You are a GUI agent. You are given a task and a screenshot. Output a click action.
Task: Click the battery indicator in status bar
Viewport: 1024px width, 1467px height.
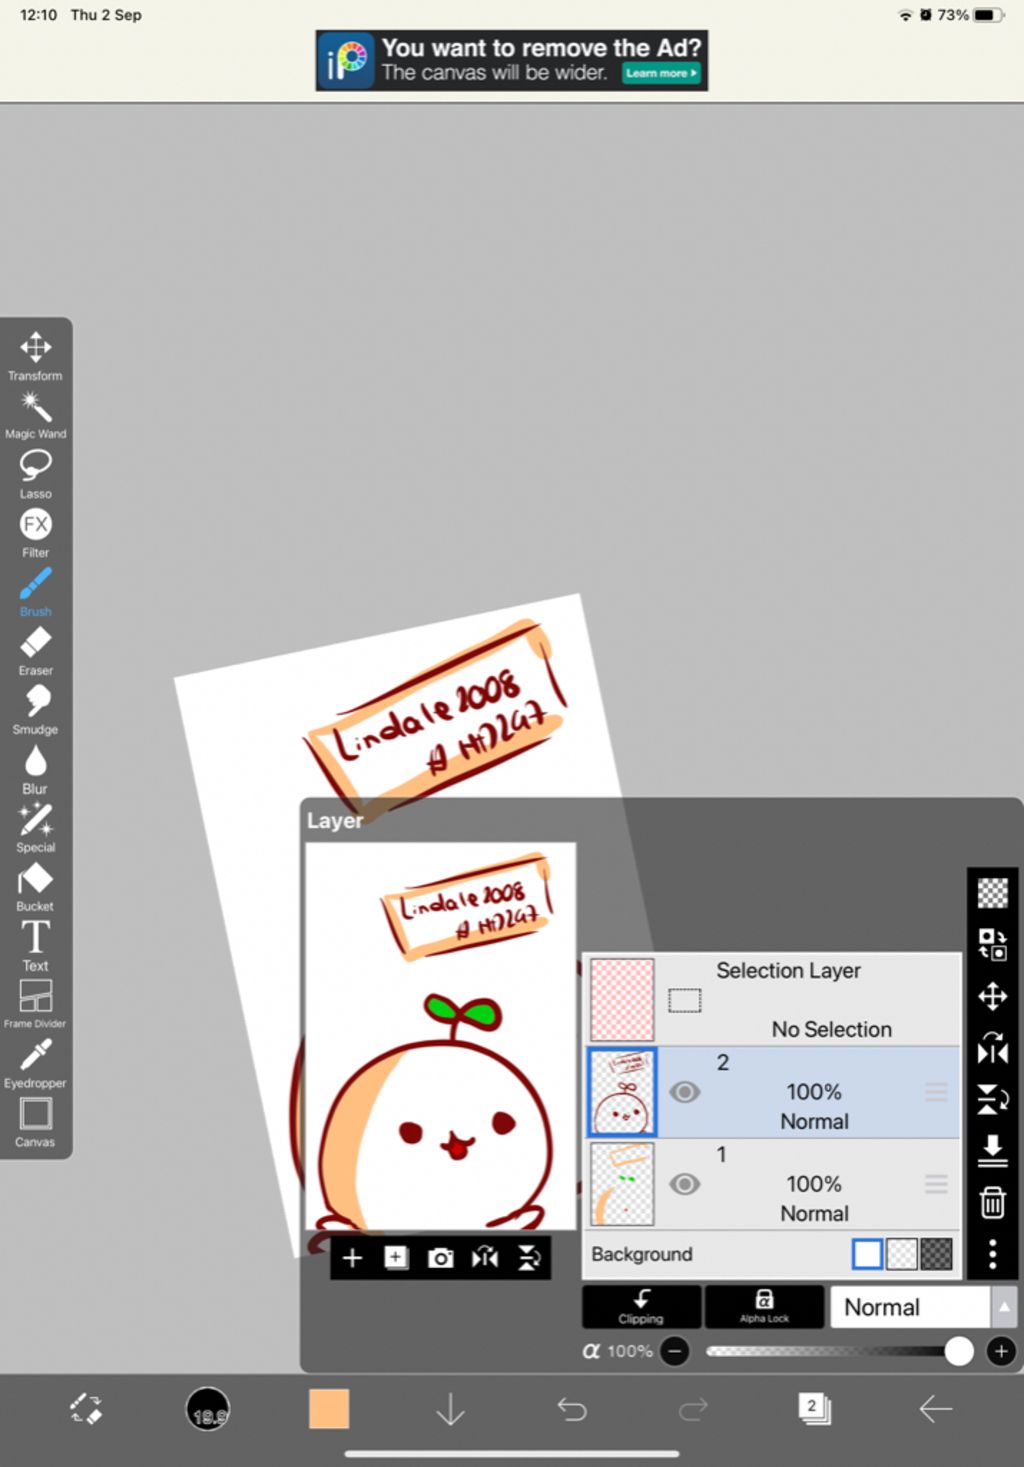[988, 15]
